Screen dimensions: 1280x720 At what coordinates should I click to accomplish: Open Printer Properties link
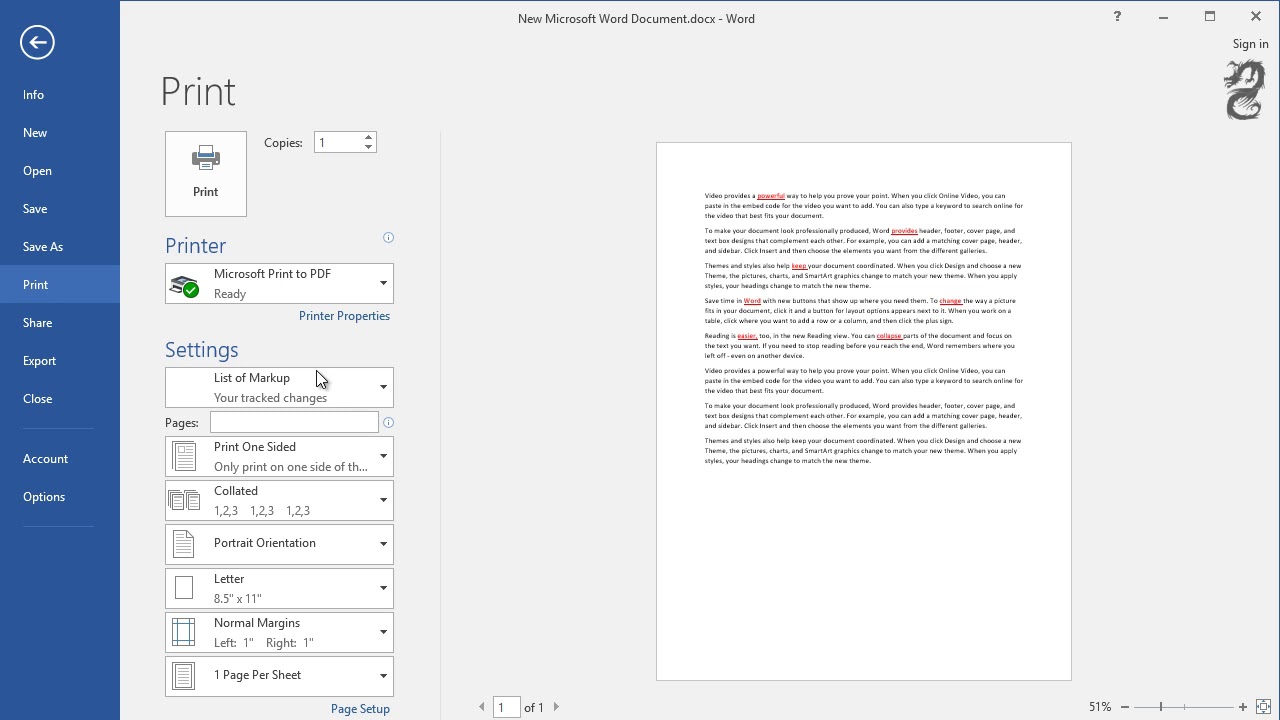tap(344, 316)
